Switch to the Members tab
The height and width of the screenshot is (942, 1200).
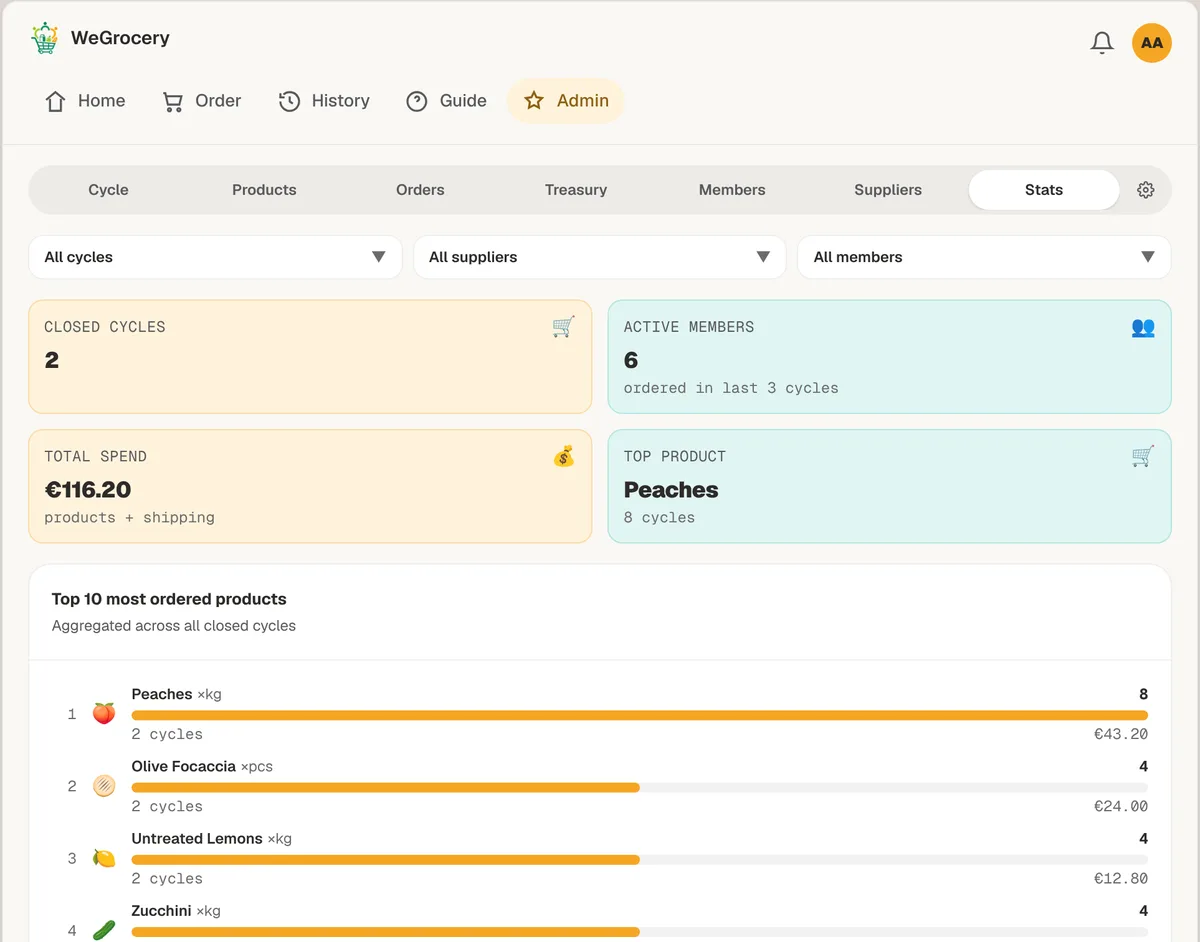pyautogui.click(x=732, y=190)
